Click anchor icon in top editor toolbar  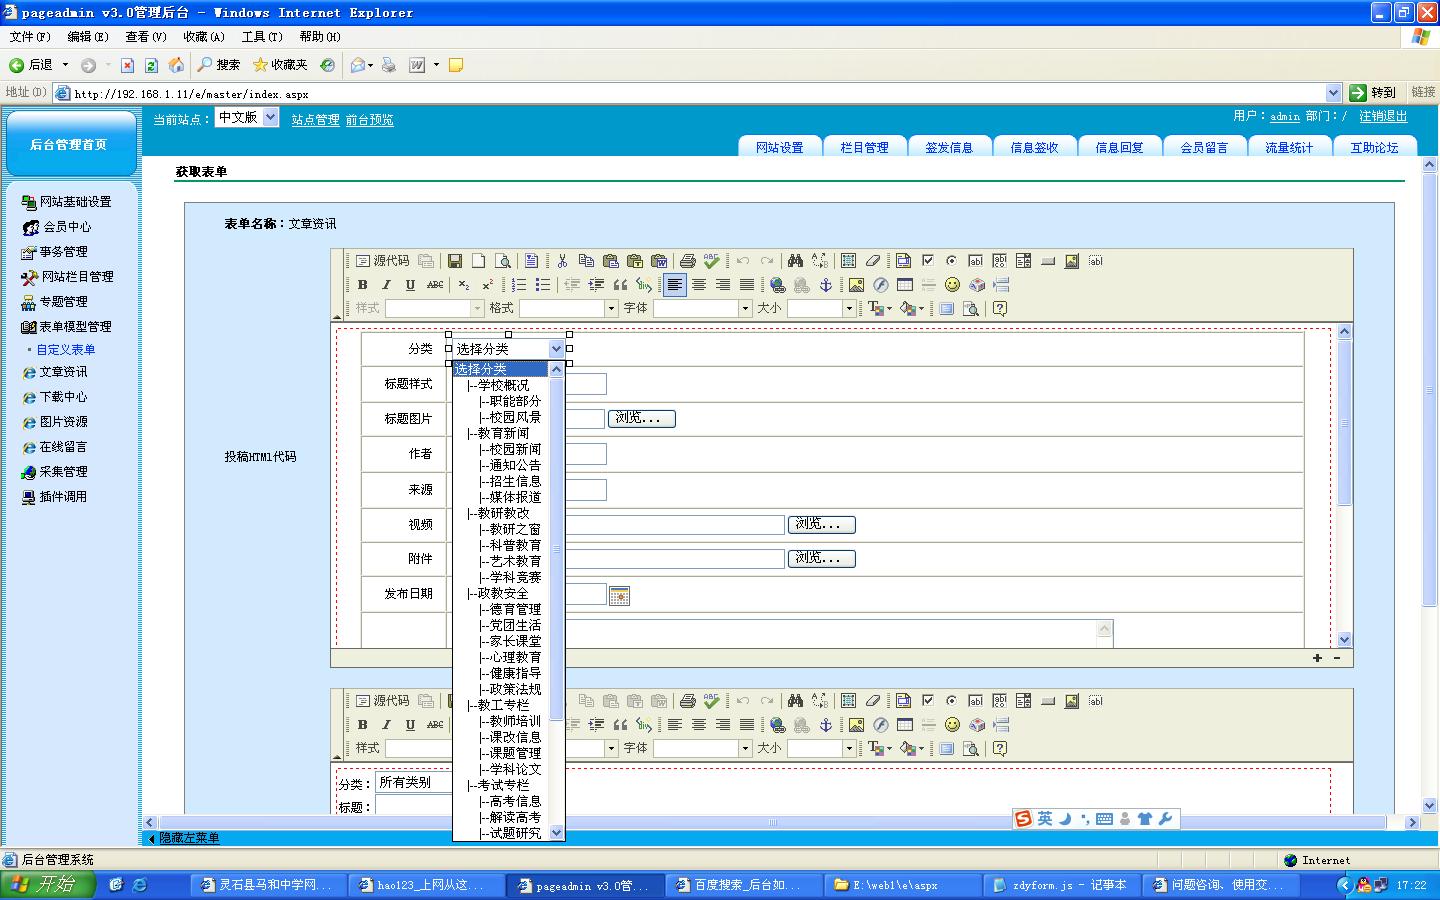[826, 285]
